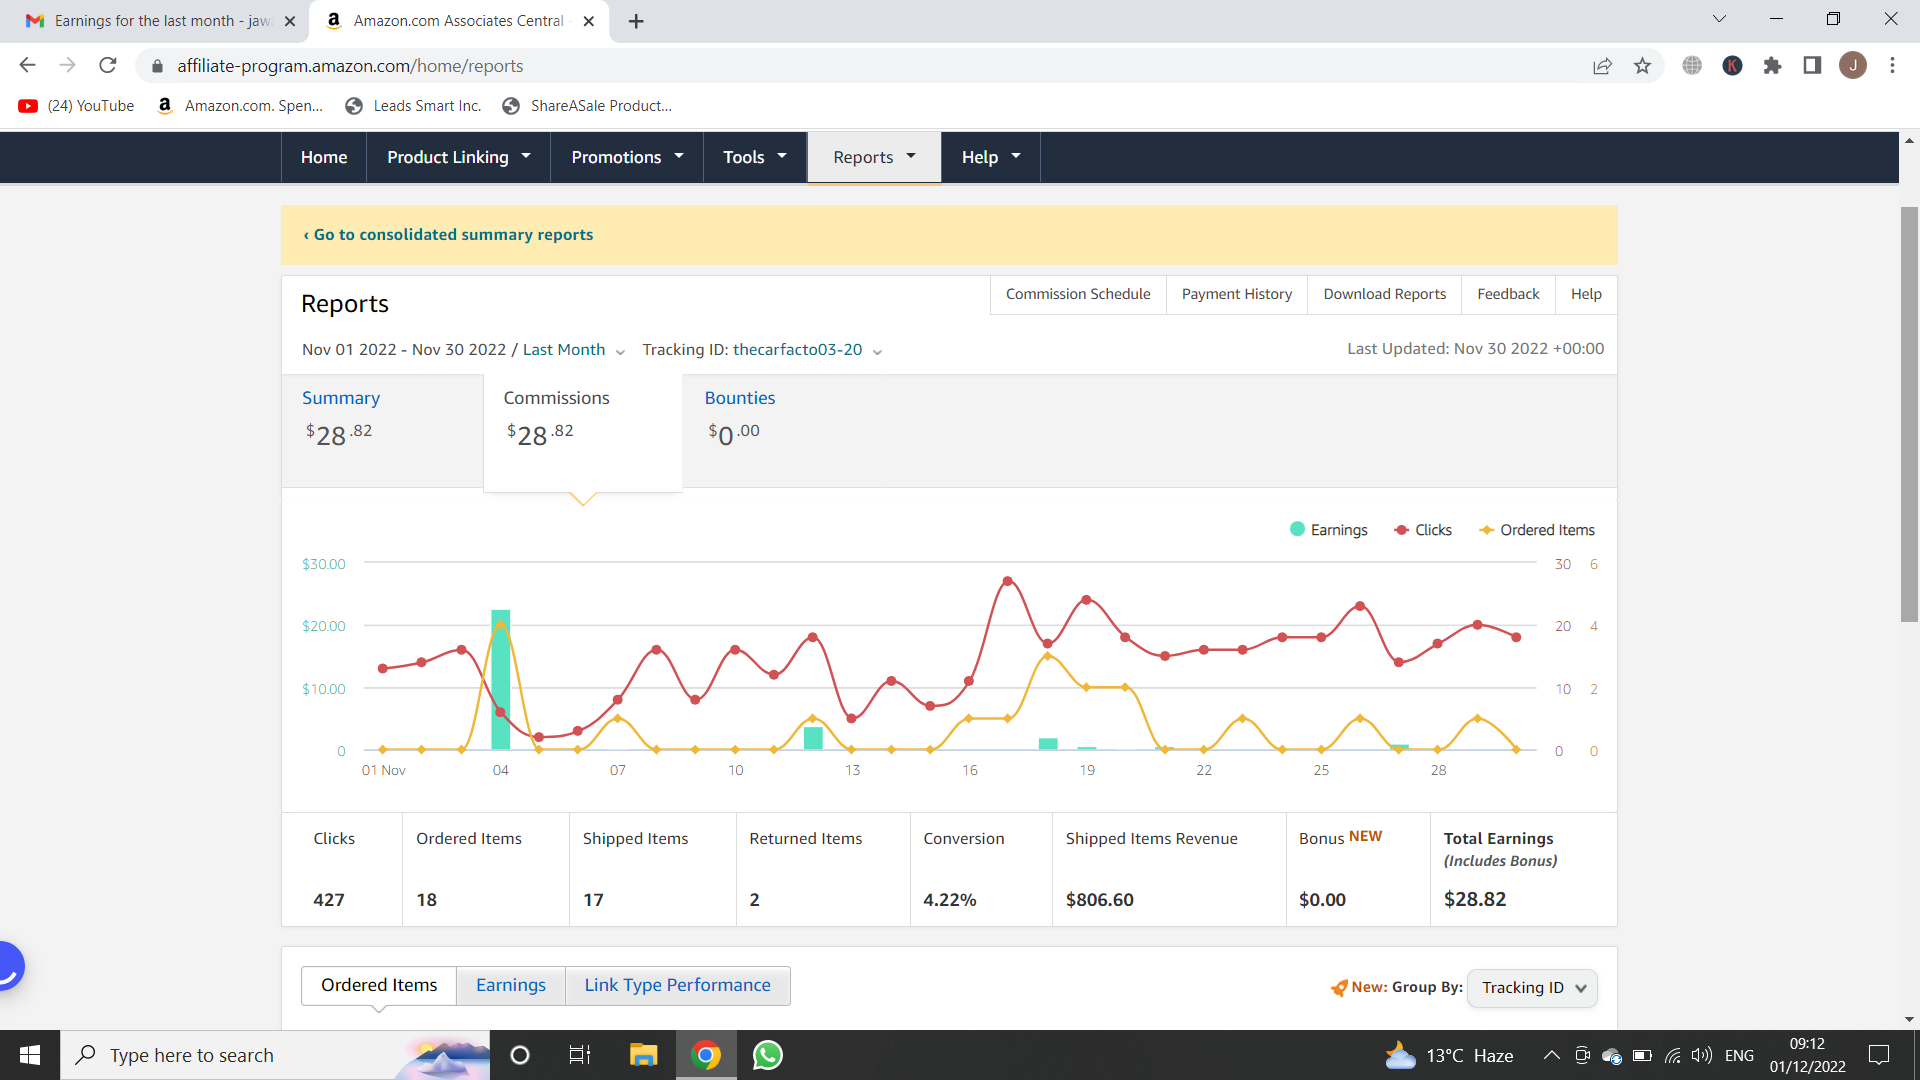Open Group By Tracking ID dropdown
This screenshot has width=1920, height=1080.
pyautogui.click(x=1532, y=988)
